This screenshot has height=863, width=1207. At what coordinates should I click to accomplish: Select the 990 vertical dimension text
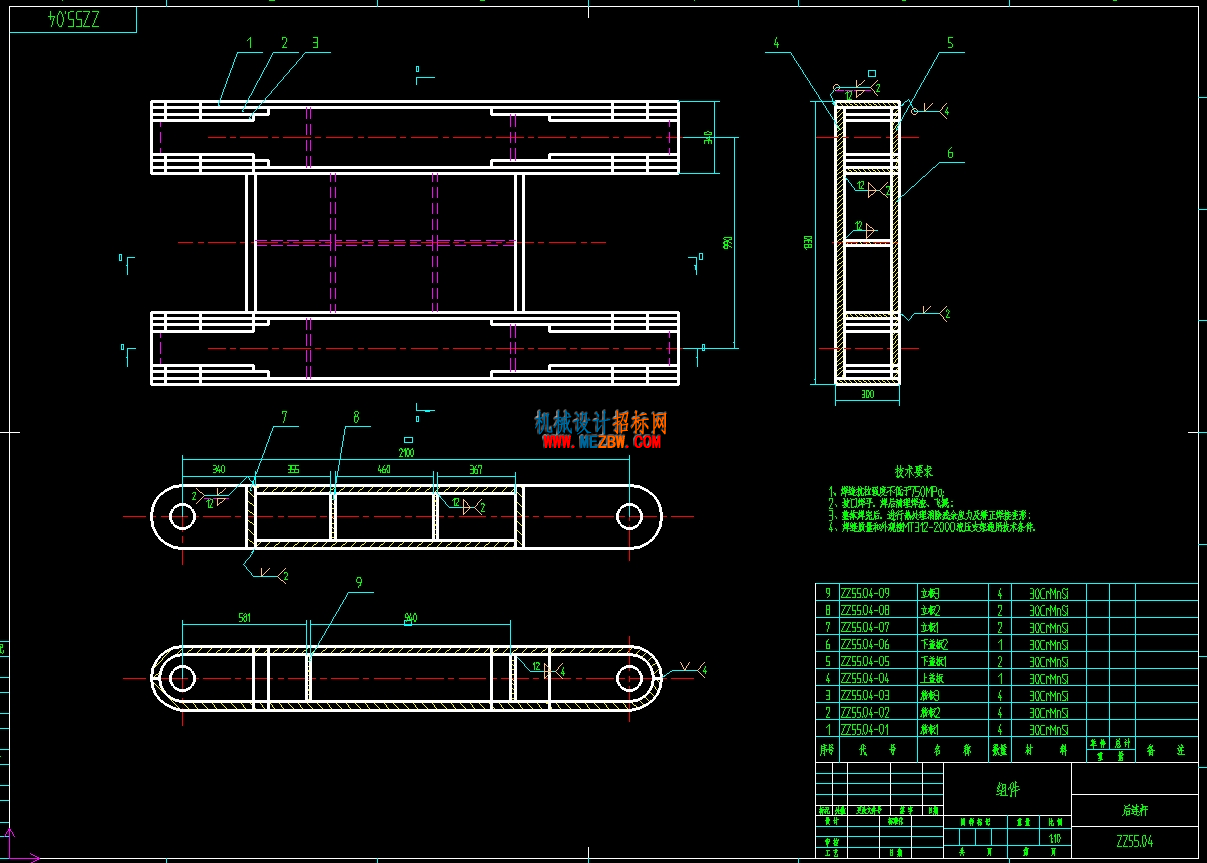click(728, 242)
